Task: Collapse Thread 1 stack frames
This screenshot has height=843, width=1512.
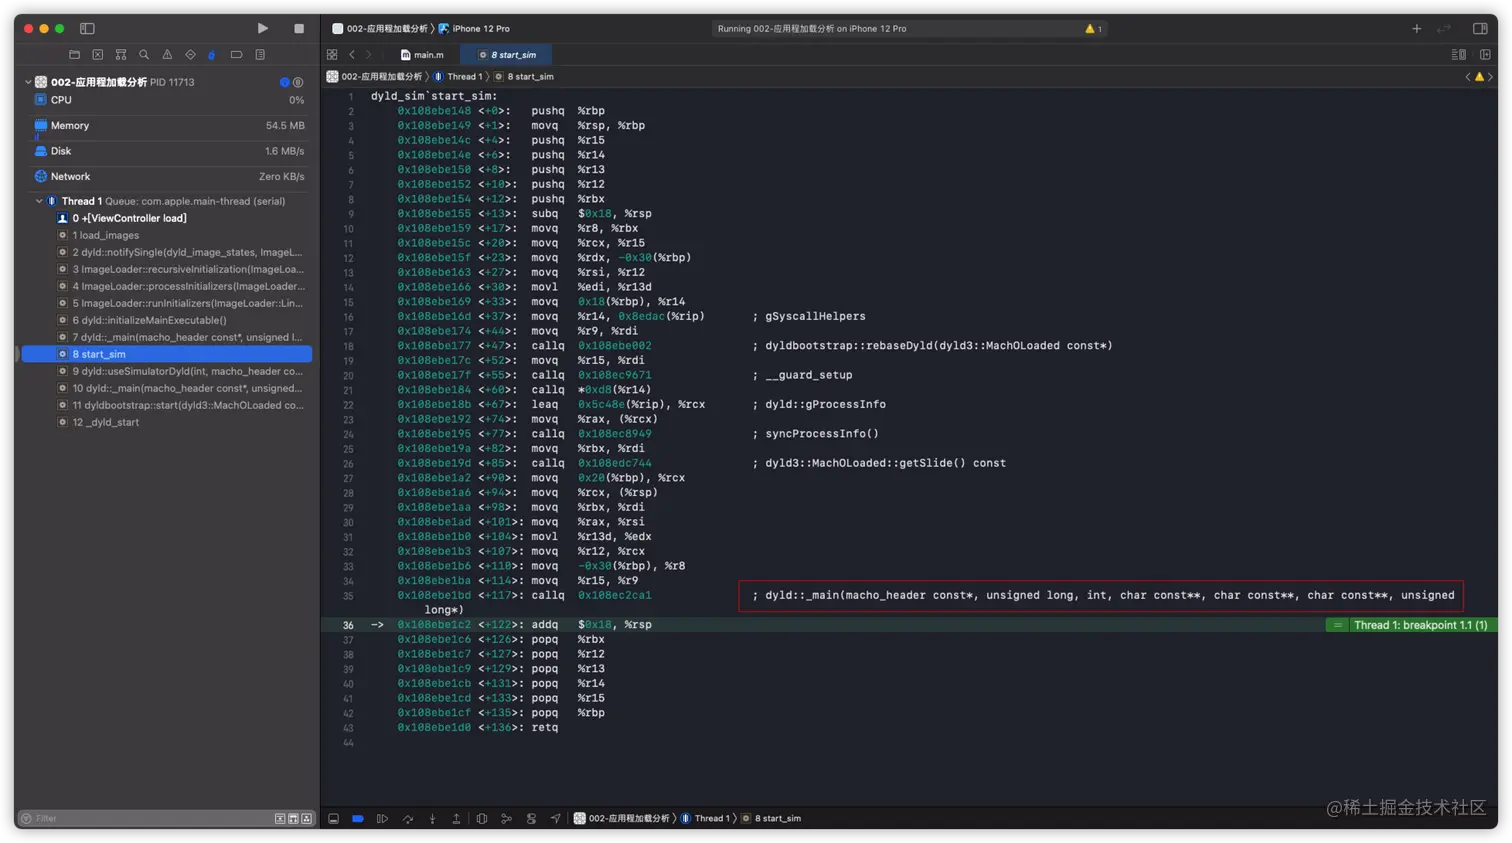Action: click(39, 201)
